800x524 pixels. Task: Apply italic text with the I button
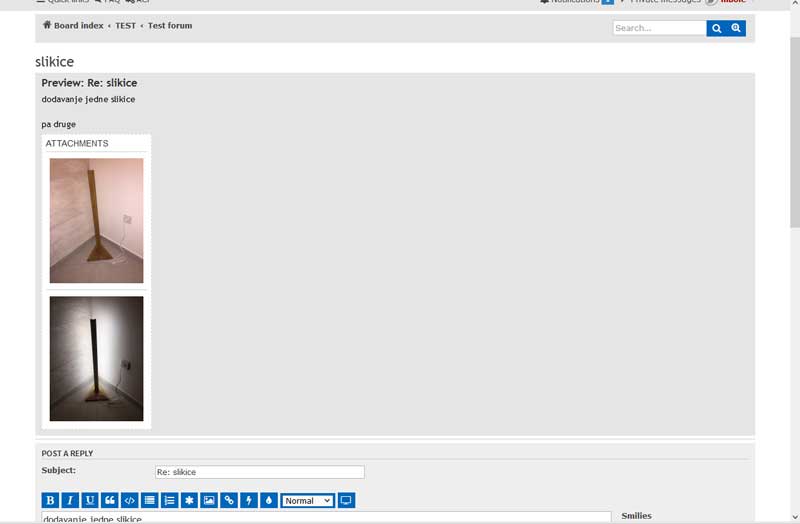(x=70, y=501)
